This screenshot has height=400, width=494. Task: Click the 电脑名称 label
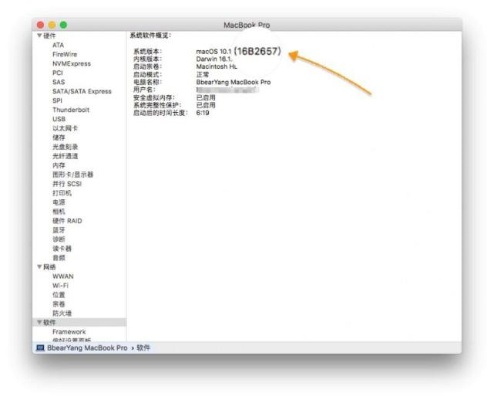tap(148, 82)
